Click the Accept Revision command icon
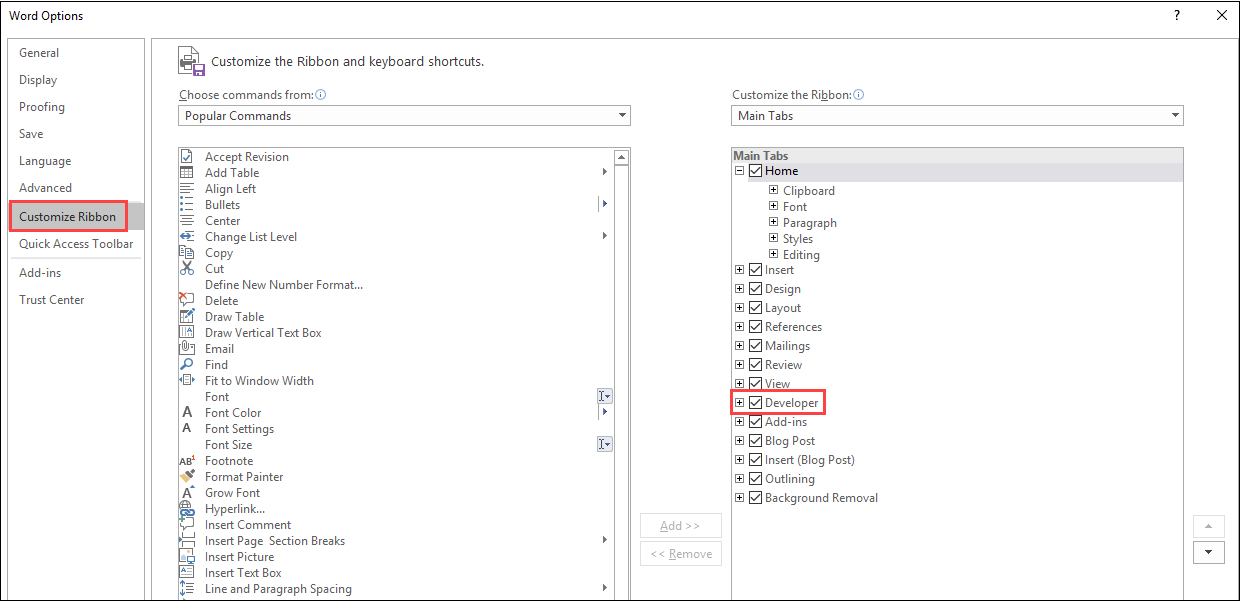 (x=186, y=157)
